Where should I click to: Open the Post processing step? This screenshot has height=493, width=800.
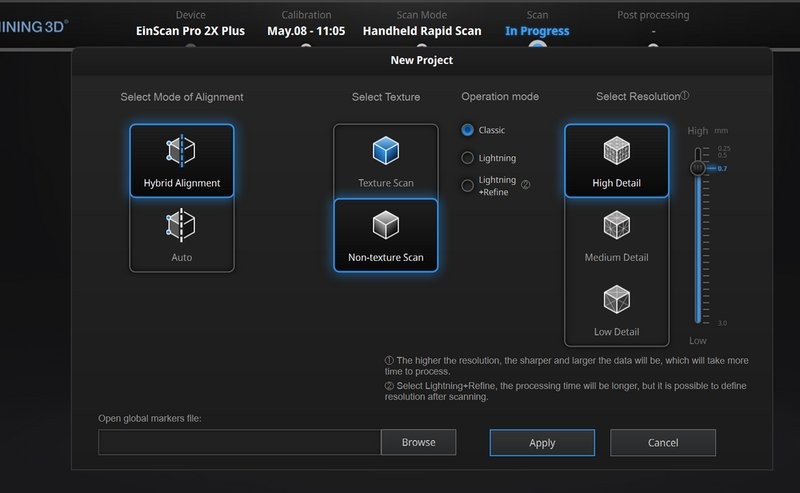[653, 30]
